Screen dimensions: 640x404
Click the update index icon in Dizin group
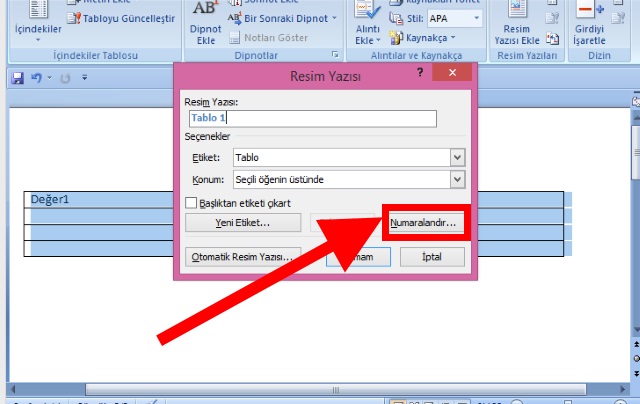[x=618, y=18]
